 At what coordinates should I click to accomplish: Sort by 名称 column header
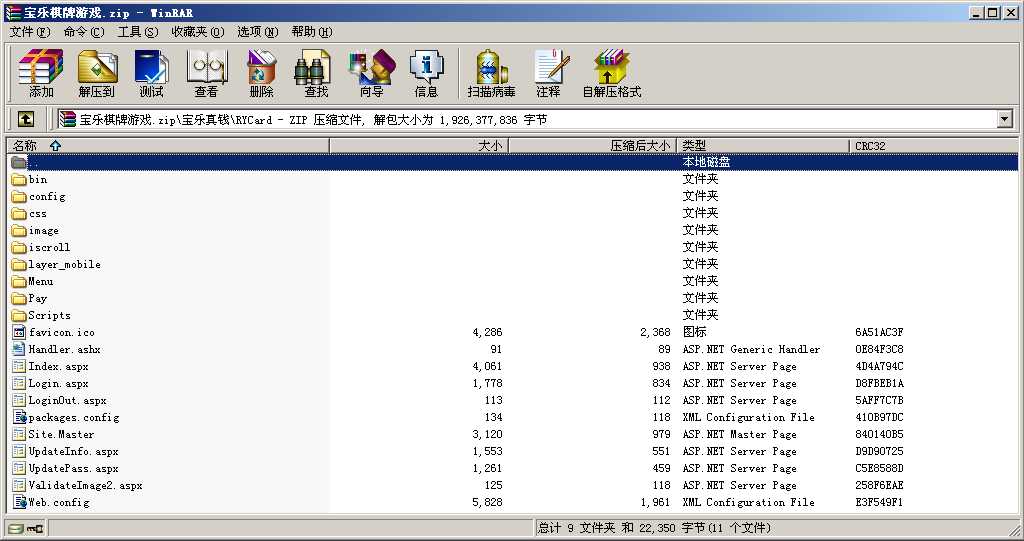168,145
